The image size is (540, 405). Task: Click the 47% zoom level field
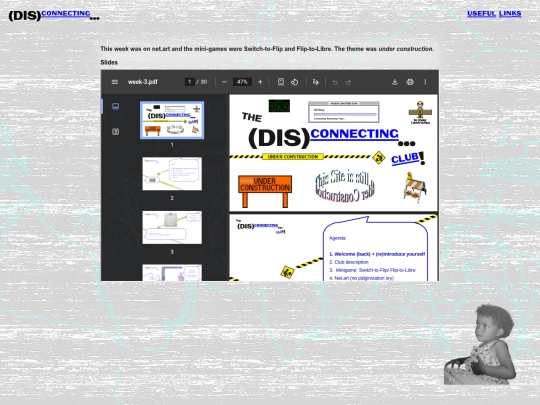tap(242, 82)
